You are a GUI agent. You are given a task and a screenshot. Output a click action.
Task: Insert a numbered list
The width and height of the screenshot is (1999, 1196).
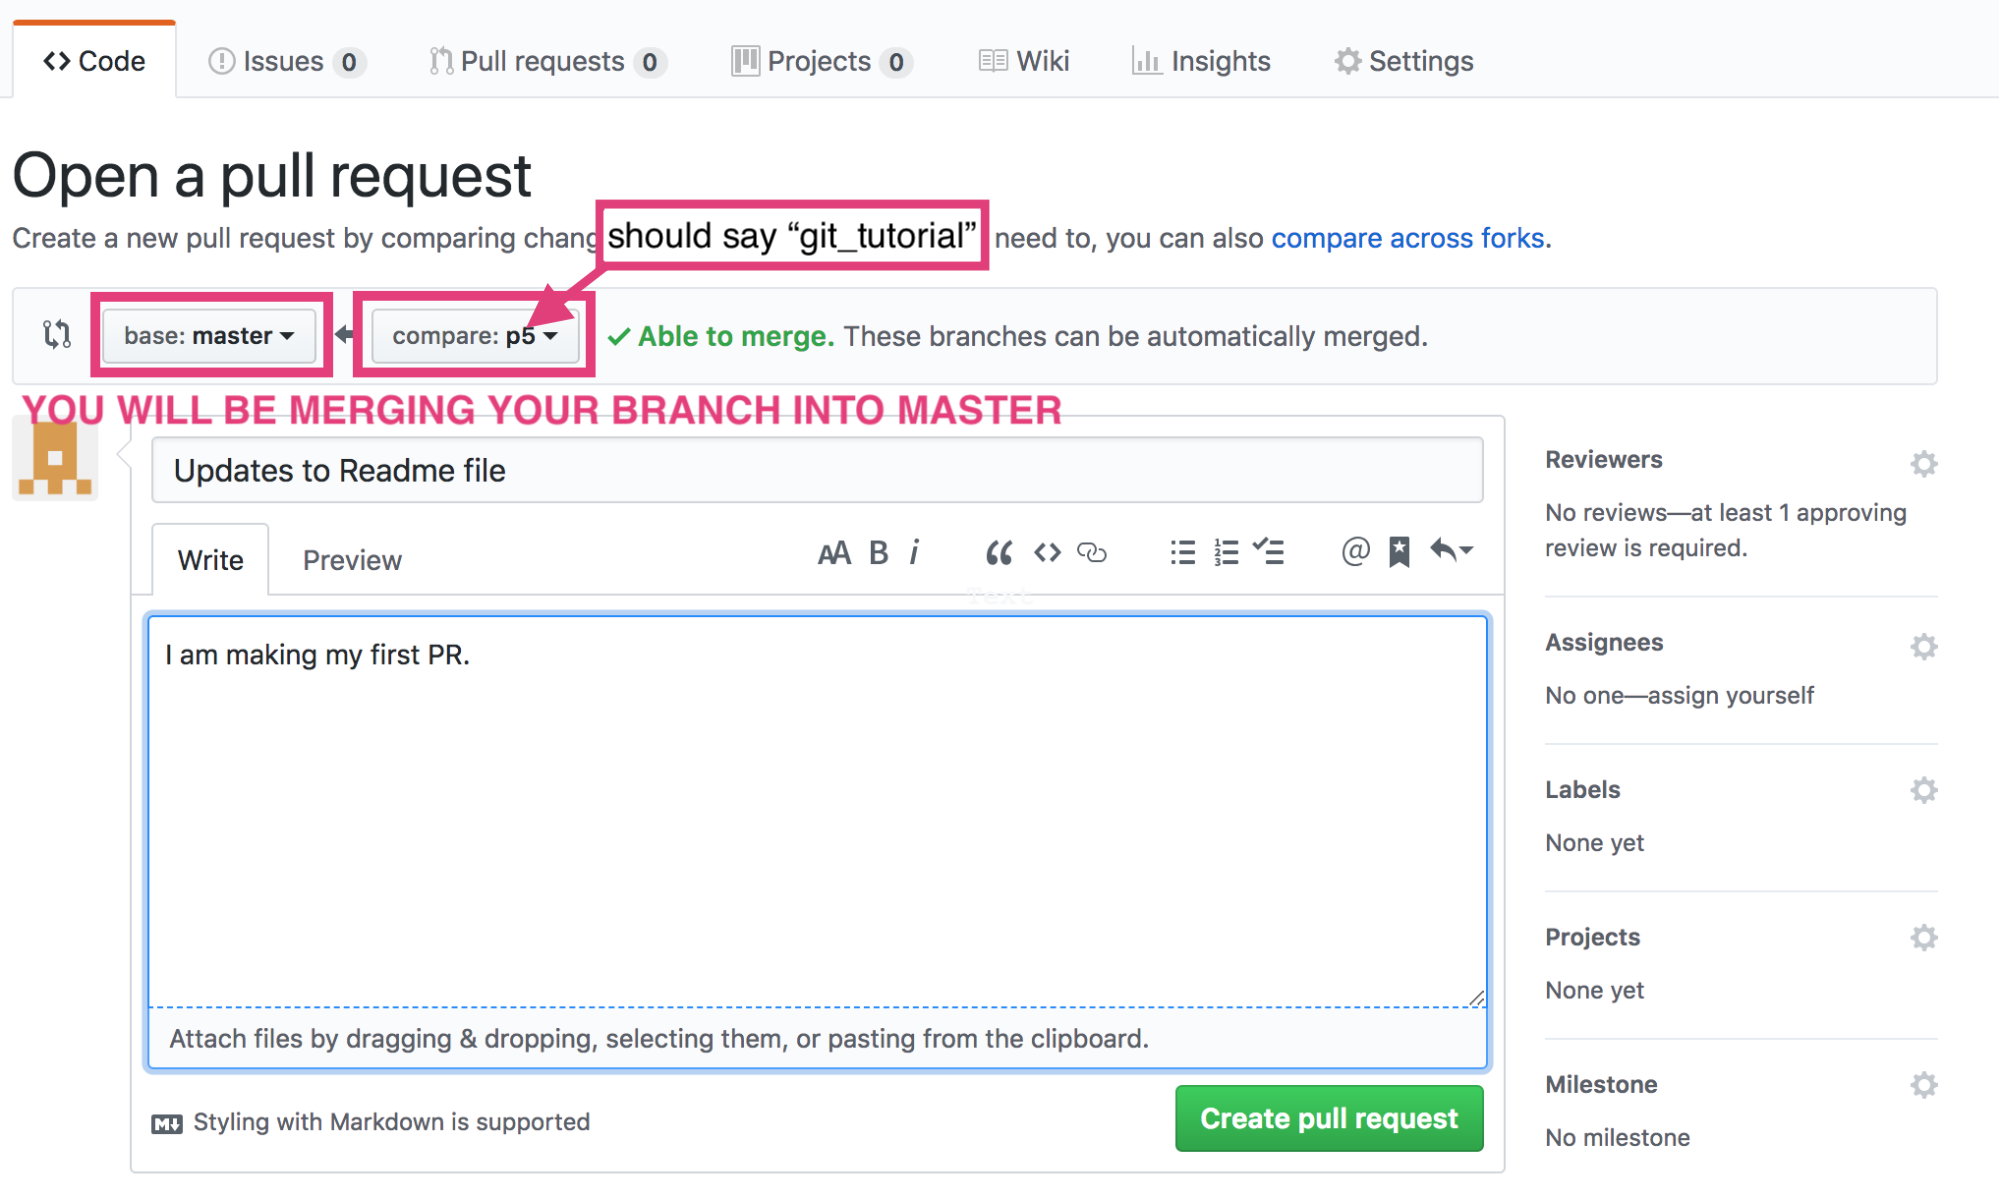coord(1226,552)
